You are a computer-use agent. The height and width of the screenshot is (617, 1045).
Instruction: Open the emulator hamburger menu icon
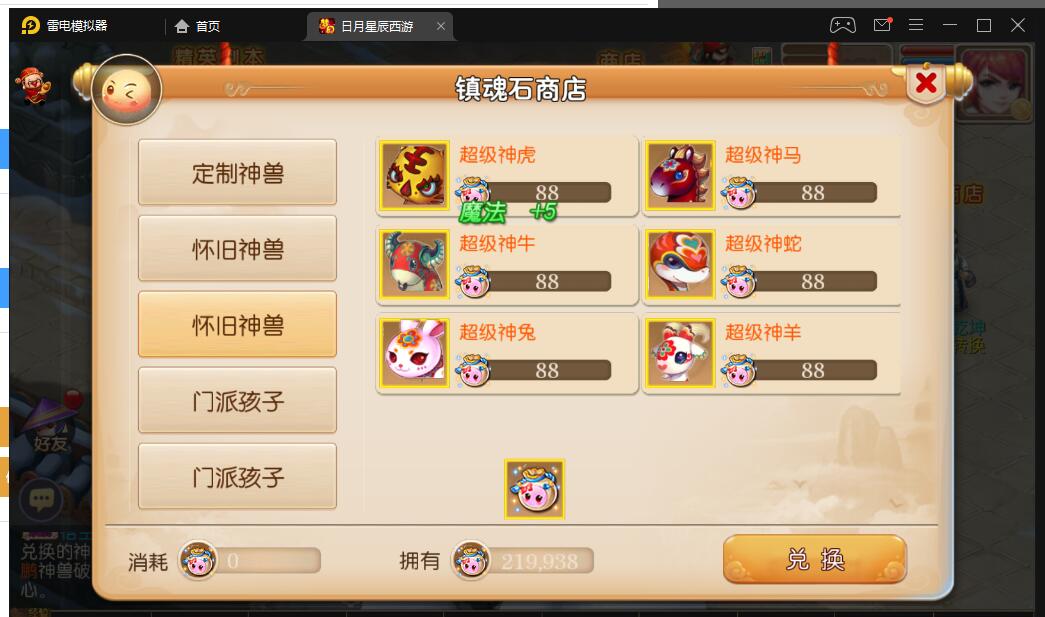(x=916, y=25)
